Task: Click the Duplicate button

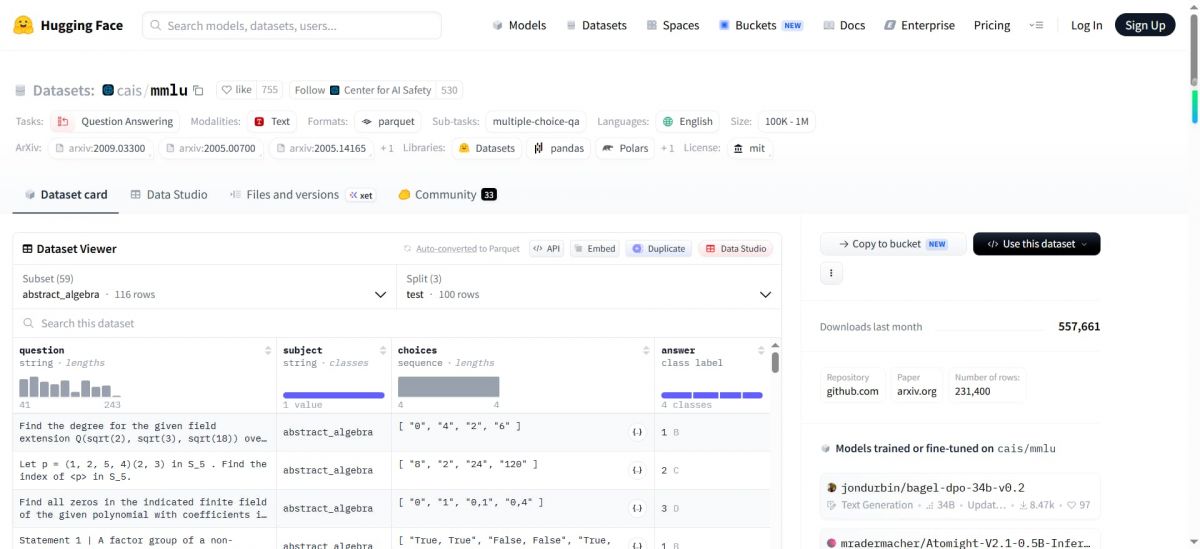Action: click(659, 249)
